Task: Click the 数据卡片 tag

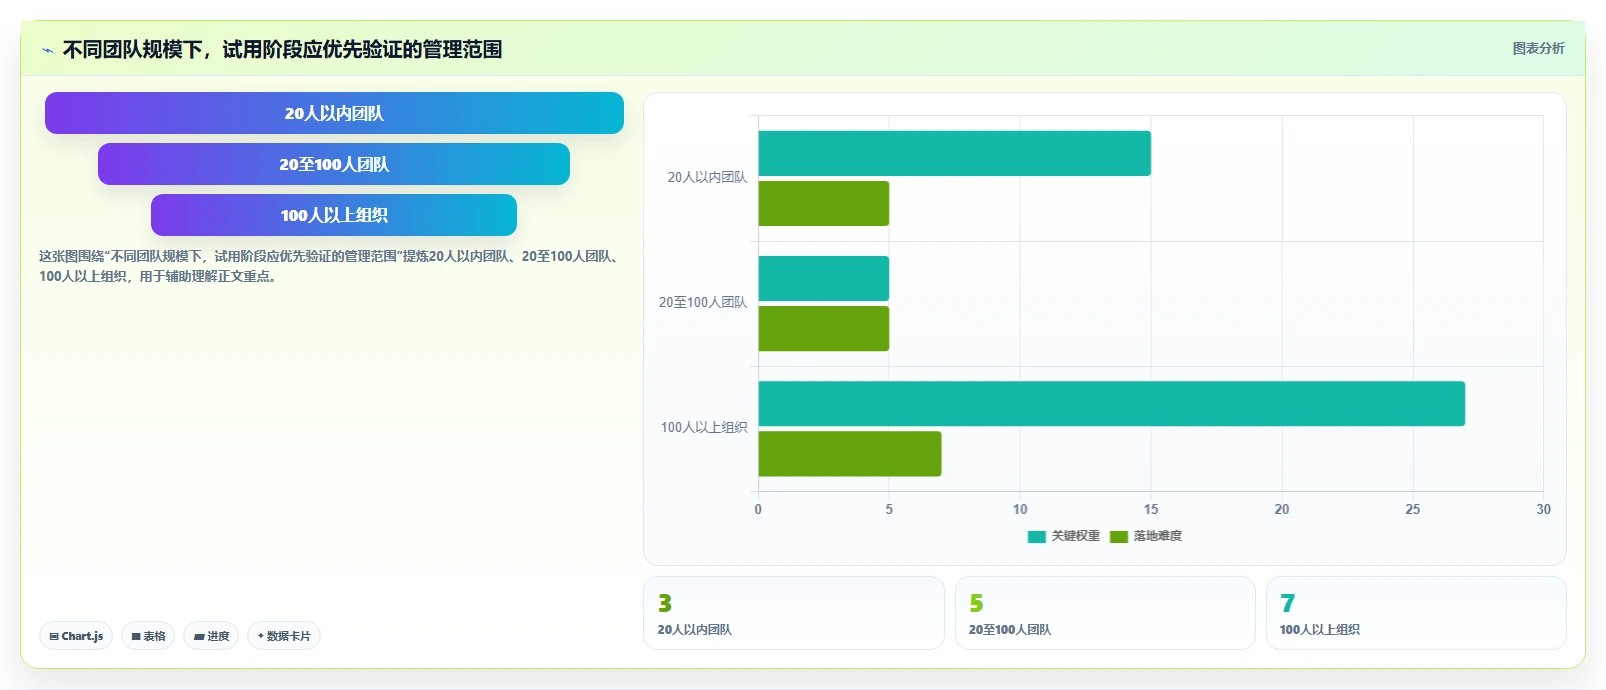Action: click(x=284, y=636)
